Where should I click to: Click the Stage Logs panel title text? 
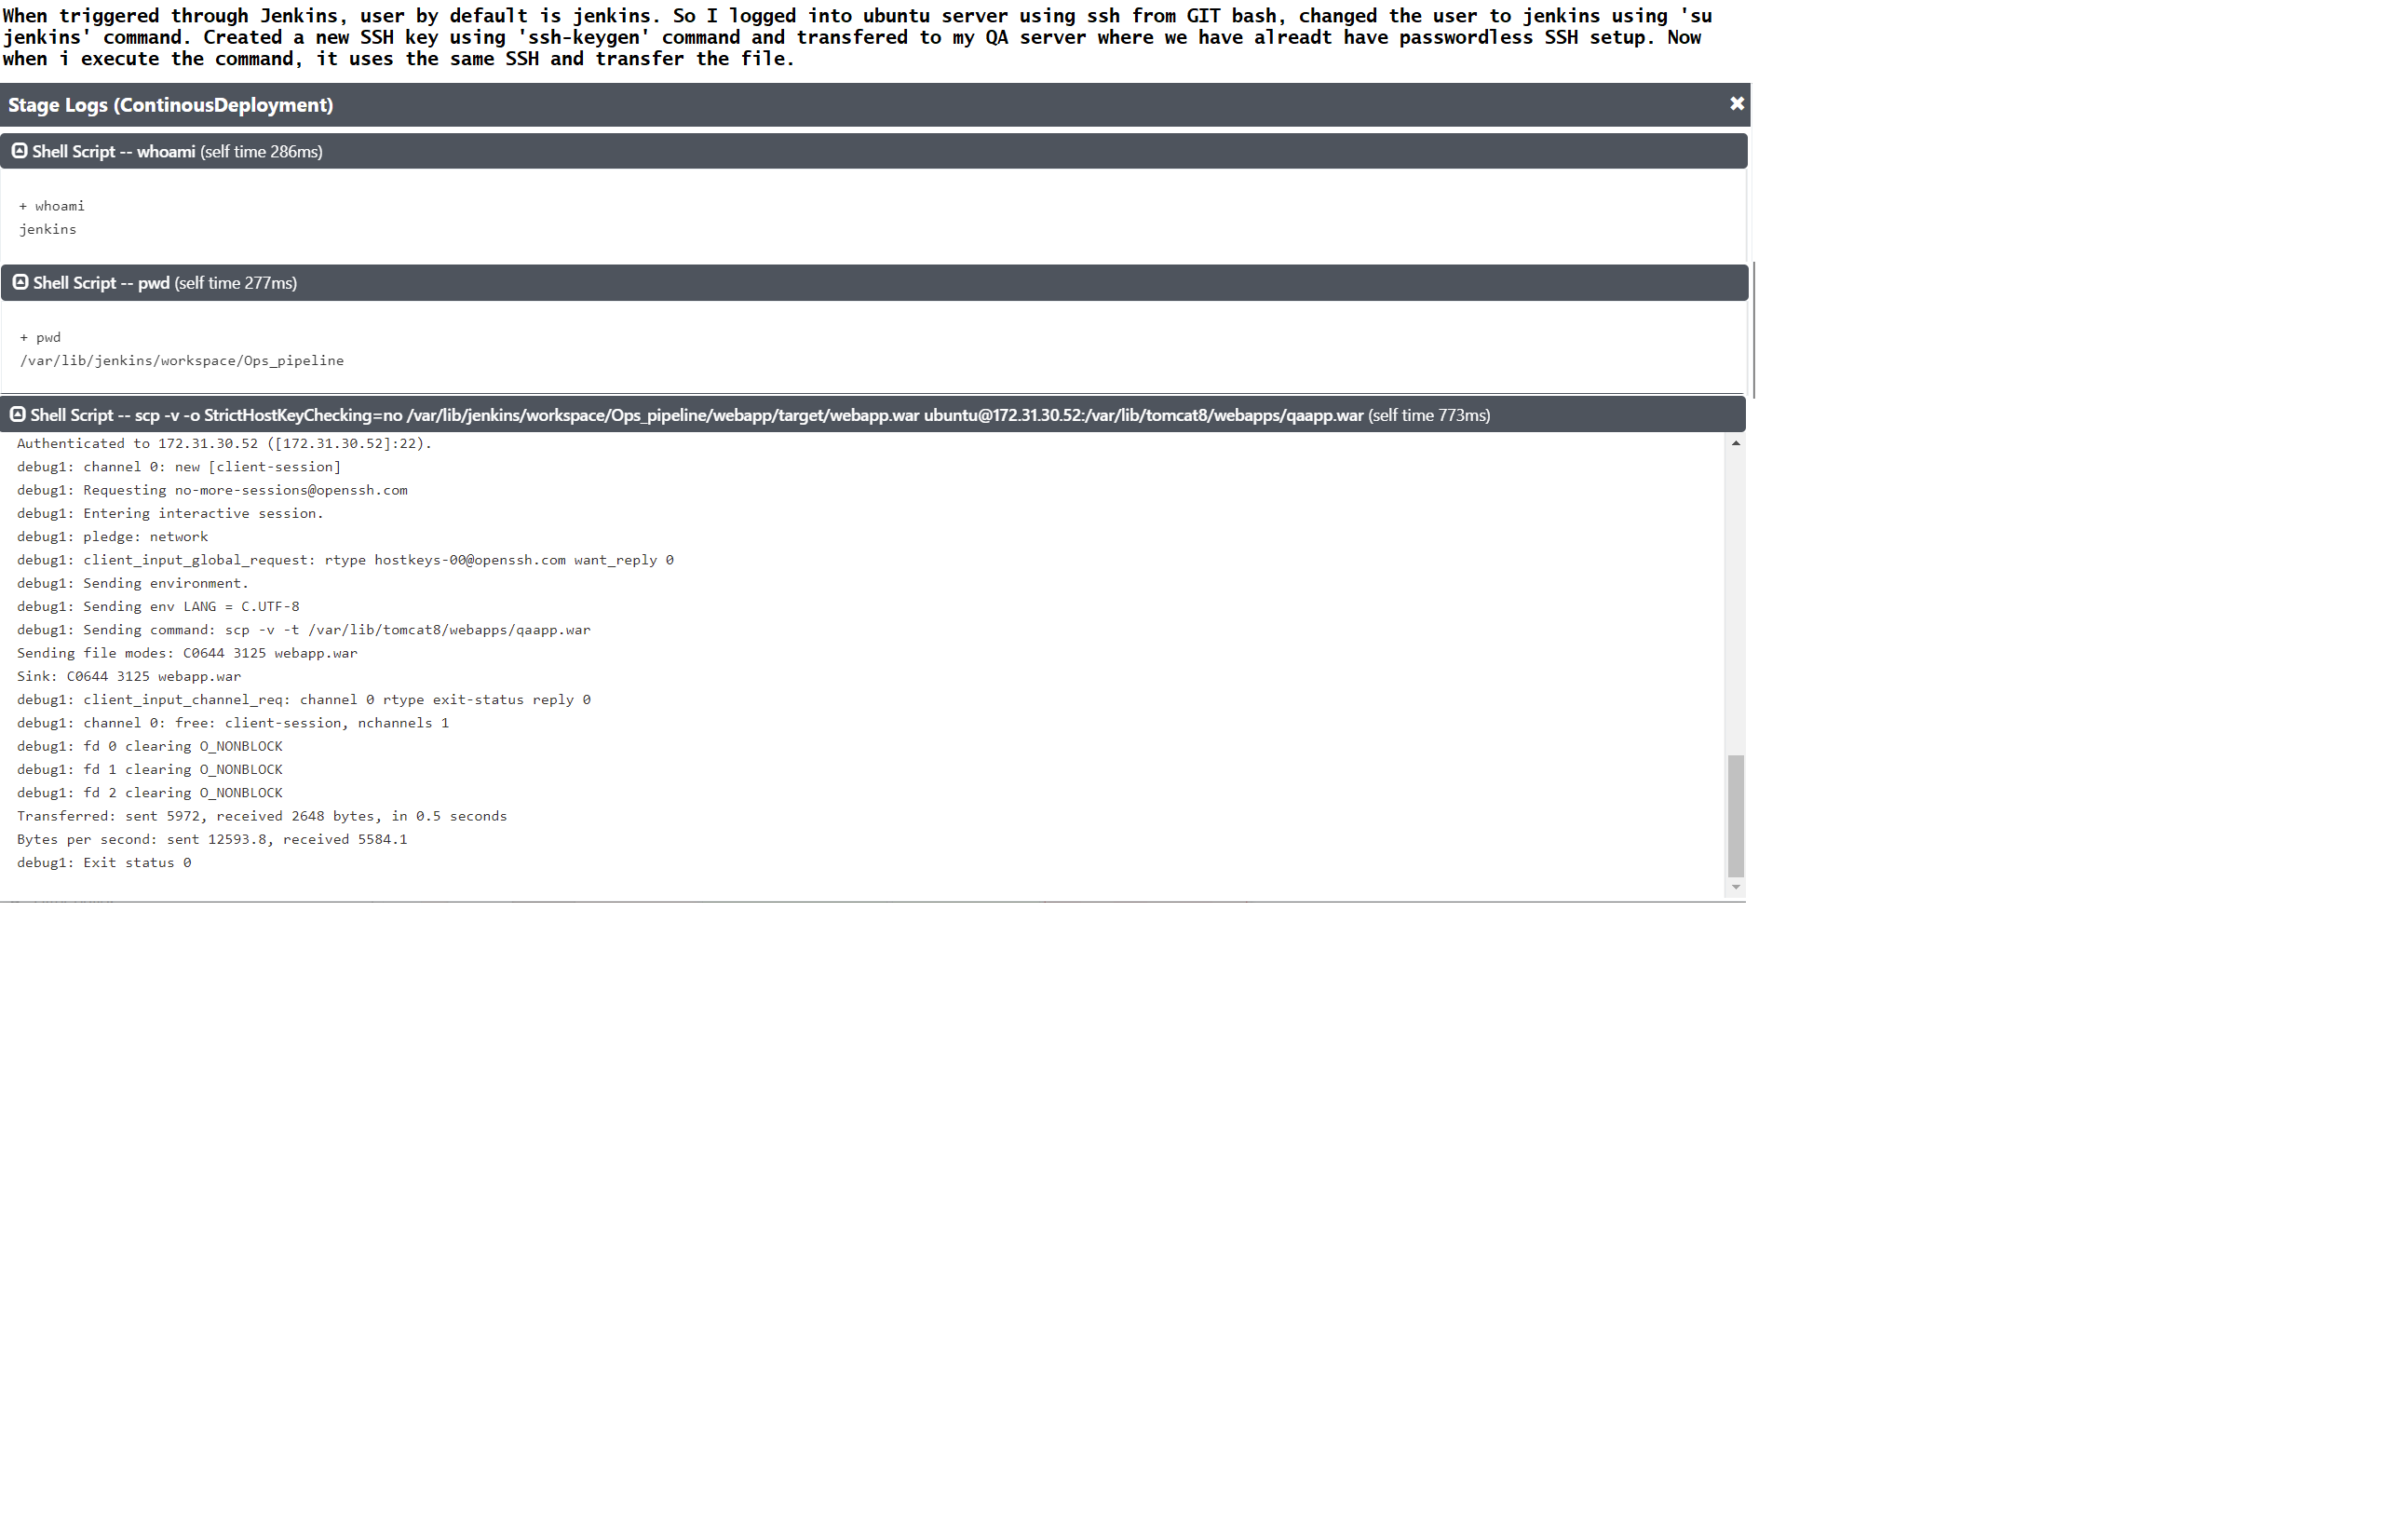(x=171, y=105)
